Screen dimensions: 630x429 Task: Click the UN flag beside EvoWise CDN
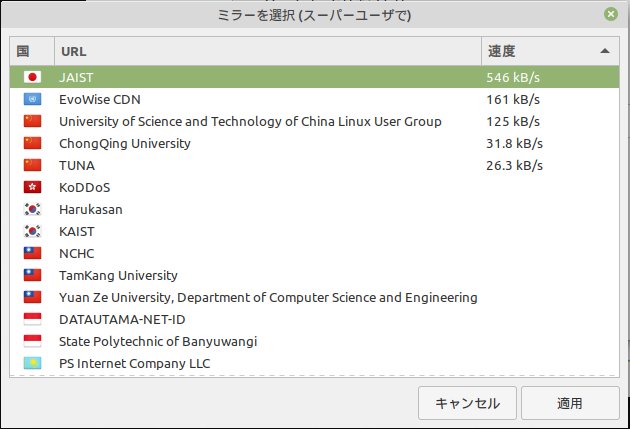(x=32, y=99)
